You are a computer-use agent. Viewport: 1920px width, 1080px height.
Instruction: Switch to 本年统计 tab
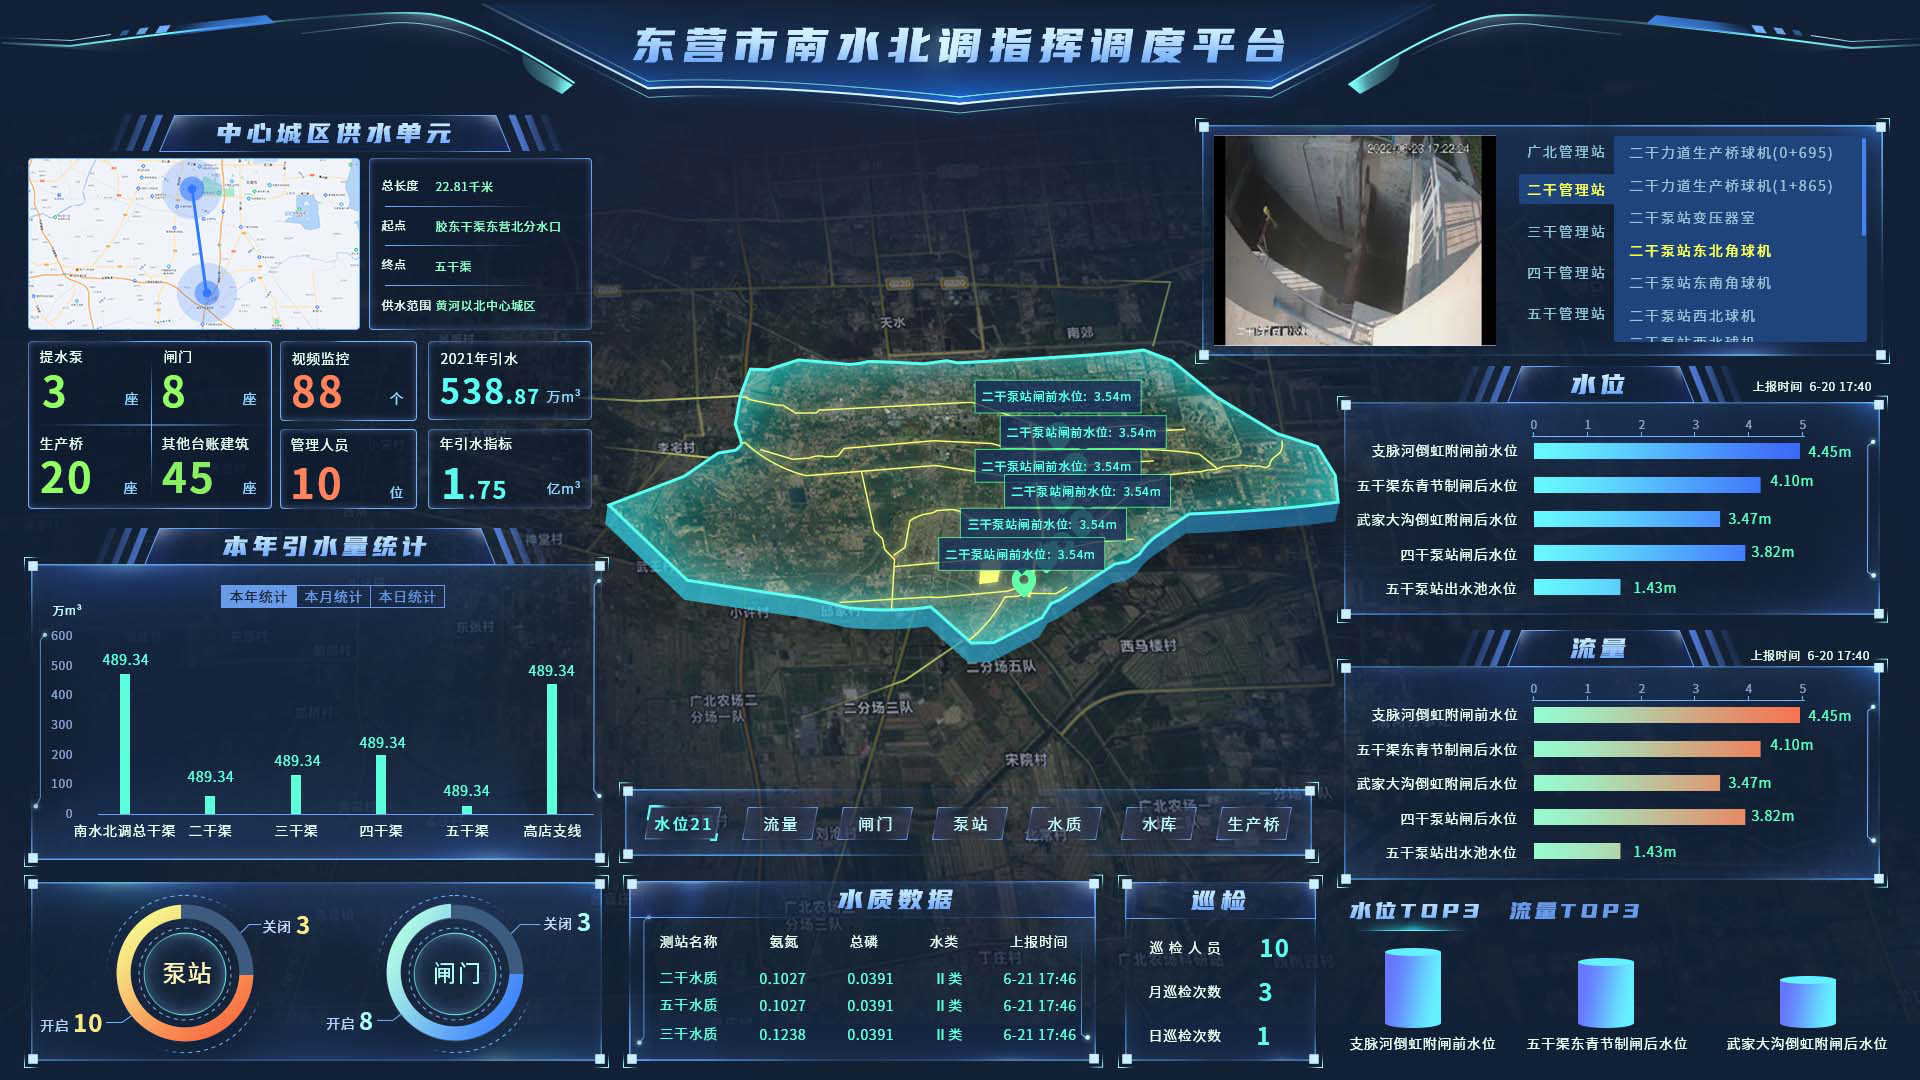coord(258,597)
